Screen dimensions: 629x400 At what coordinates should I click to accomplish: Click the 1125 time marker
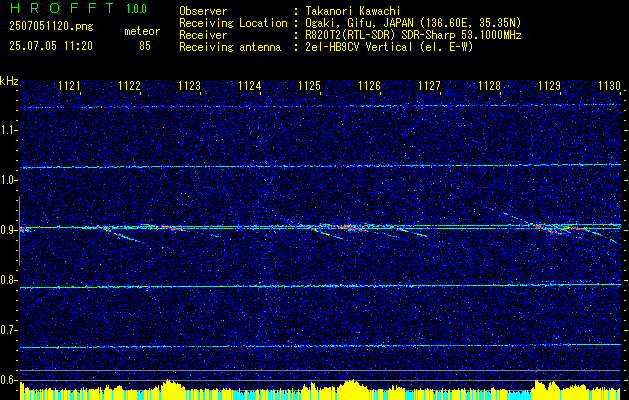[x=310, y=85]
